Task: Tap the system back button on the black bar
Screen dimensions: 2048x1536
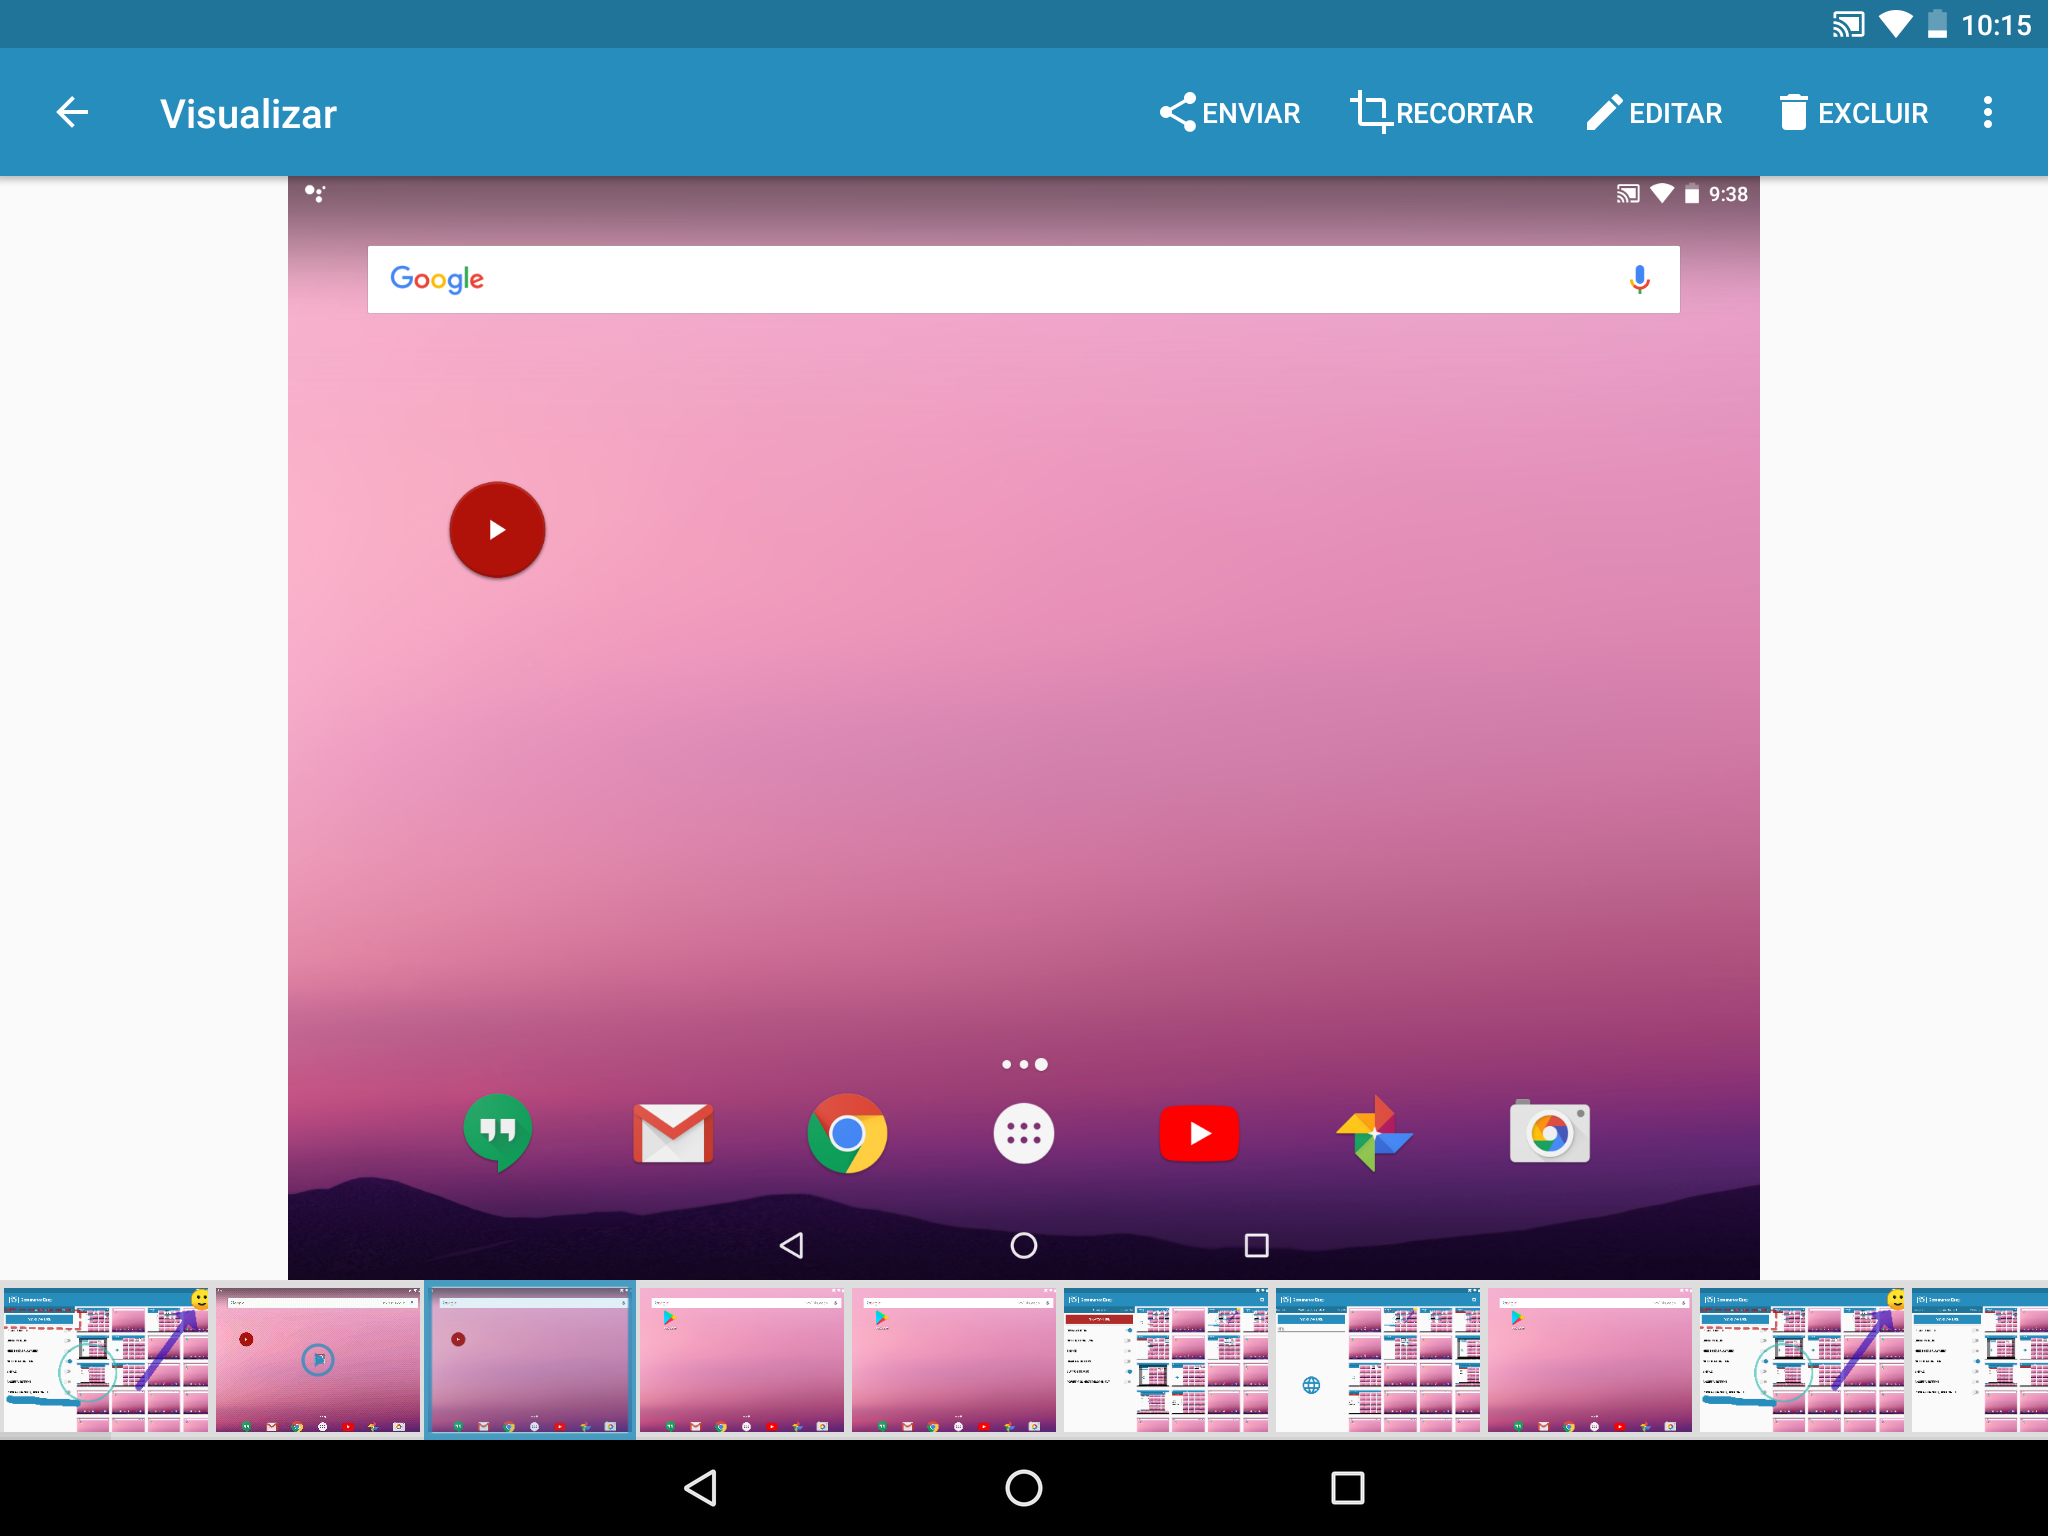Action: pyautogui.click(x=700, y=1488)
